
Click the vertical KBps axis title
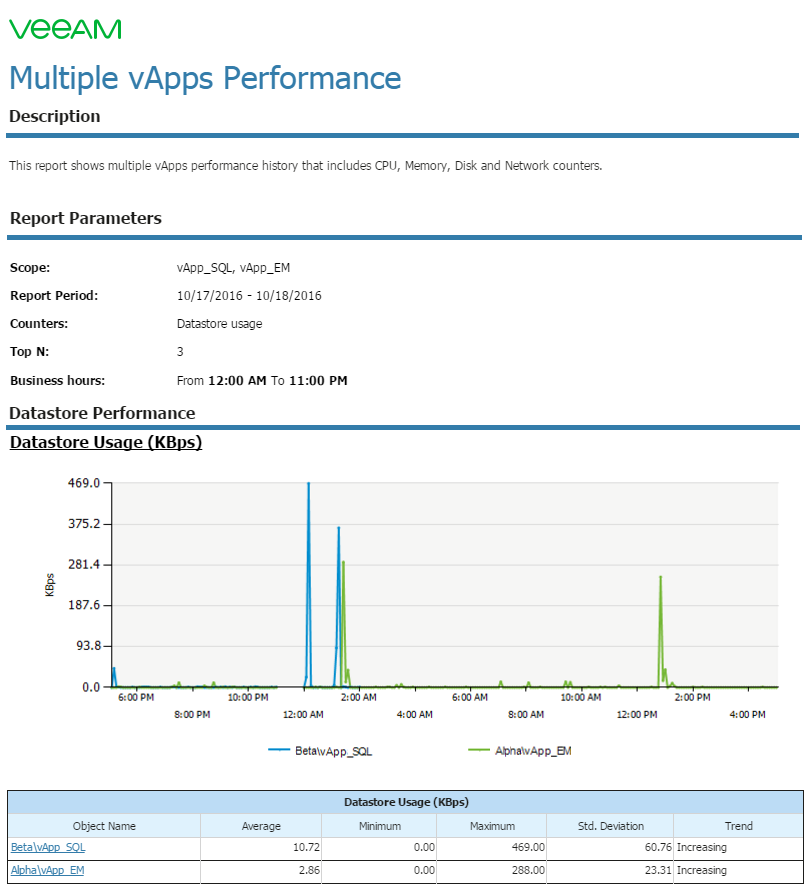click(x=50, y=585)
